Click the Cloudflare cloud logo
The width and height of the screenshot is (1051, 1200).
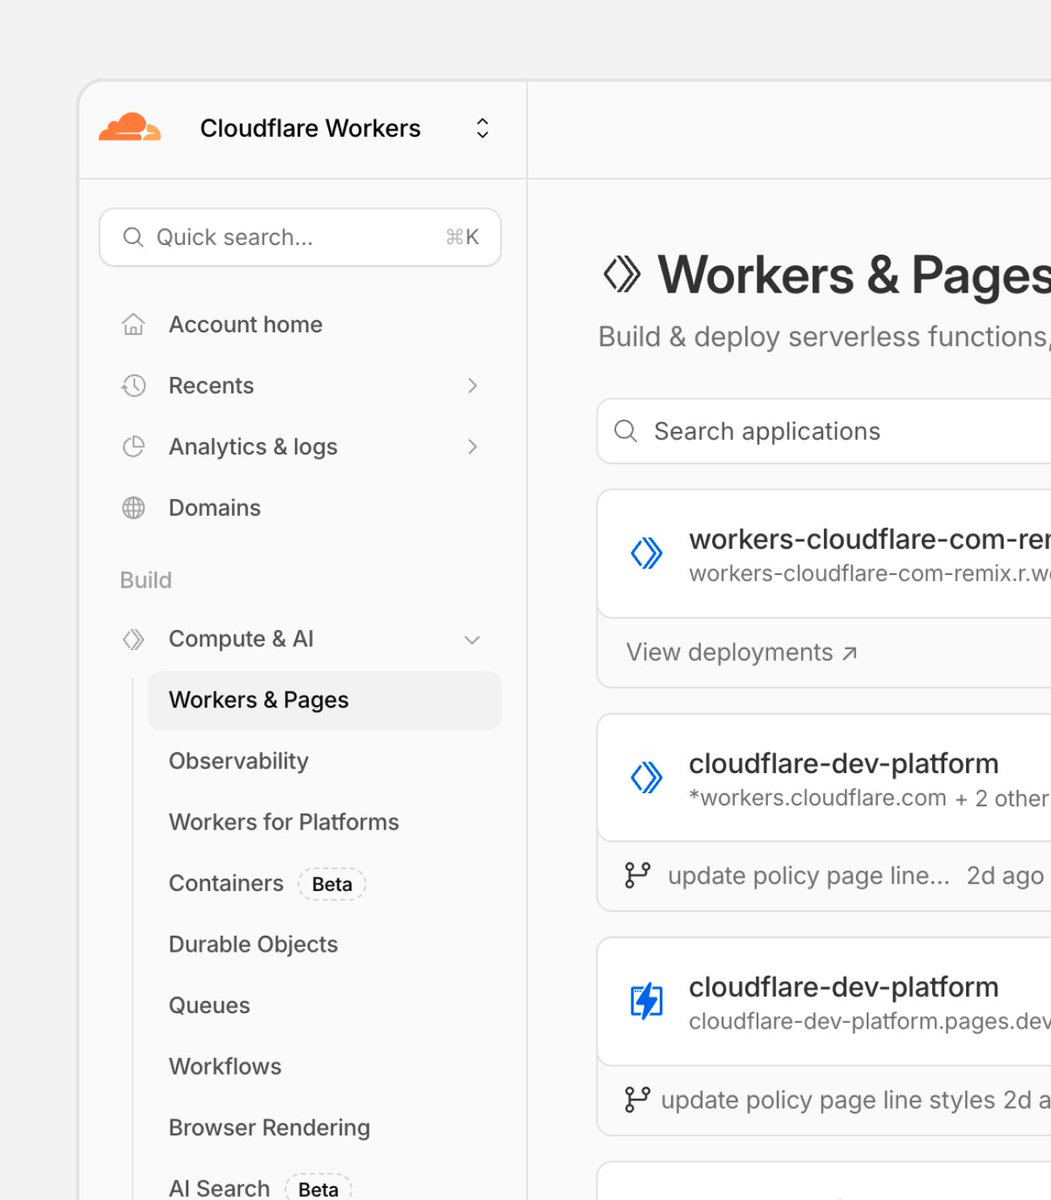click(130, 128)
